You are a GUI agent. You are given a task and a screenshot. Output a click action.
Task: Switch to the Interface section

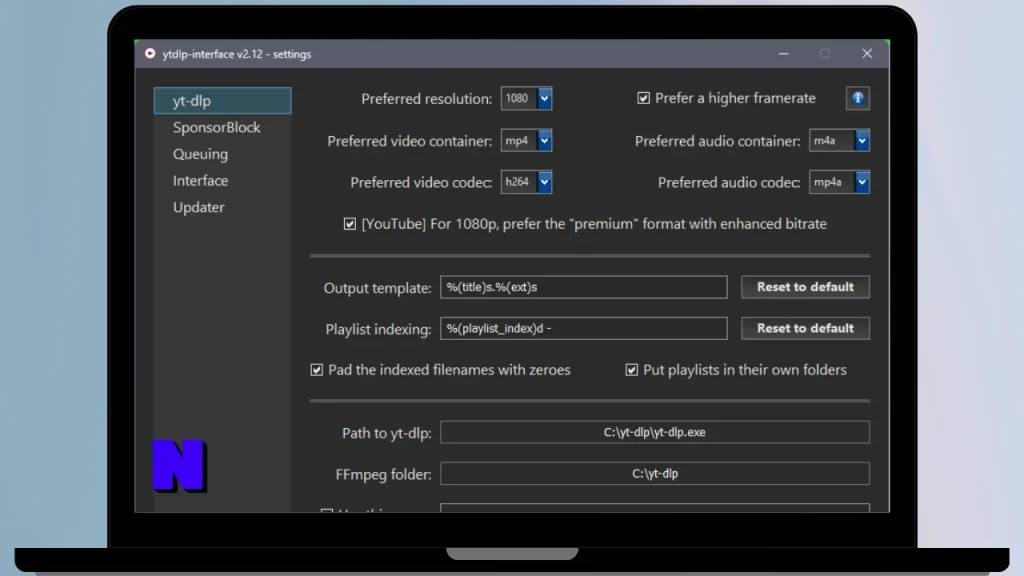pos(200,181)
